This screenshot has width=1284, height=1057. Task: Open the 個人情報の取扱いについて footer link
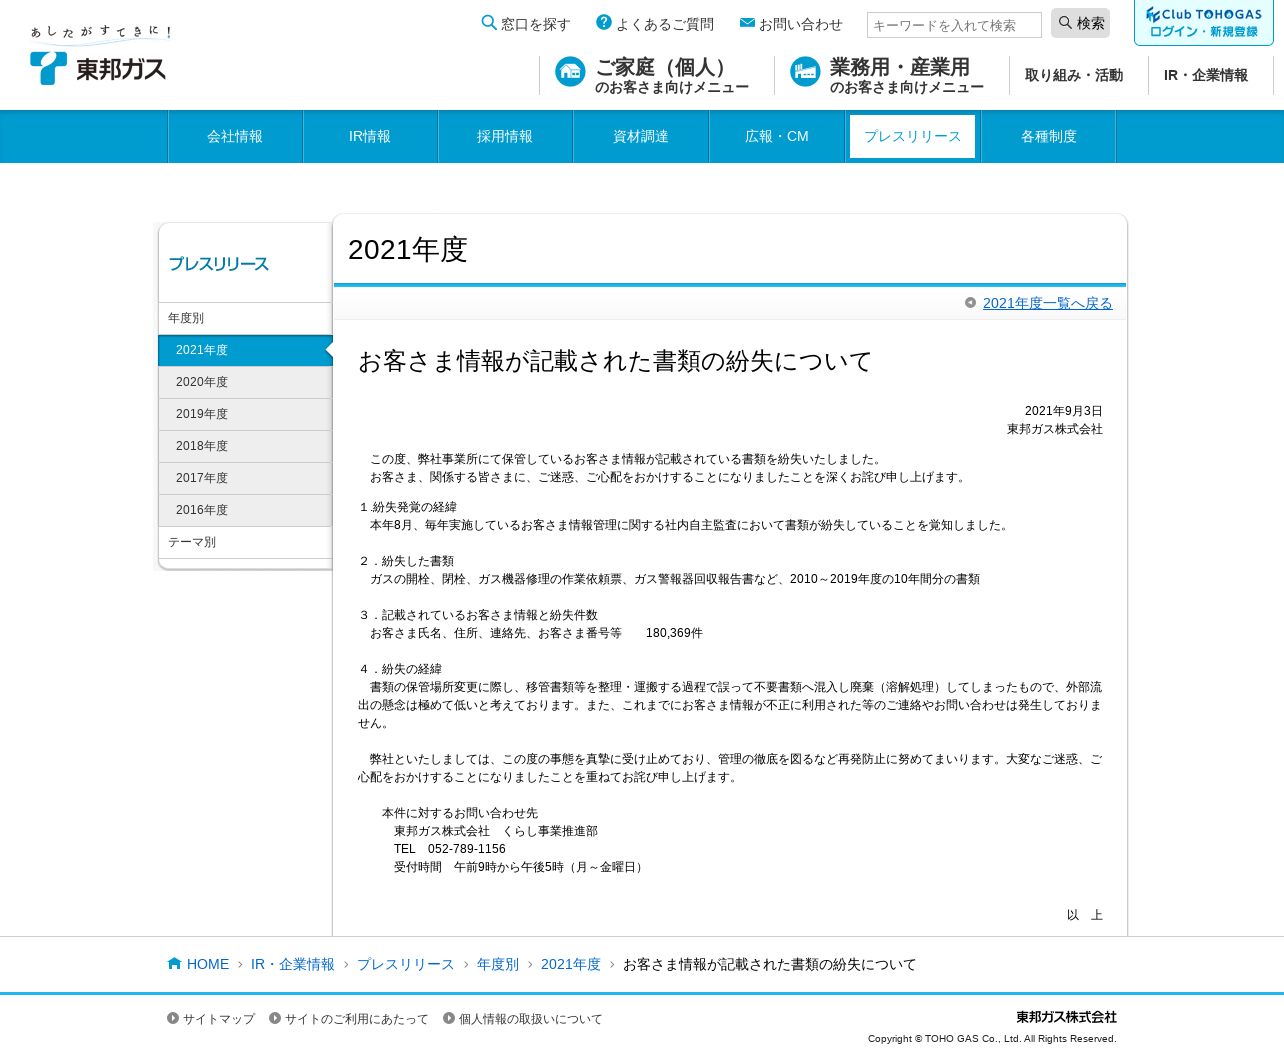click(x=530, y=1019)
